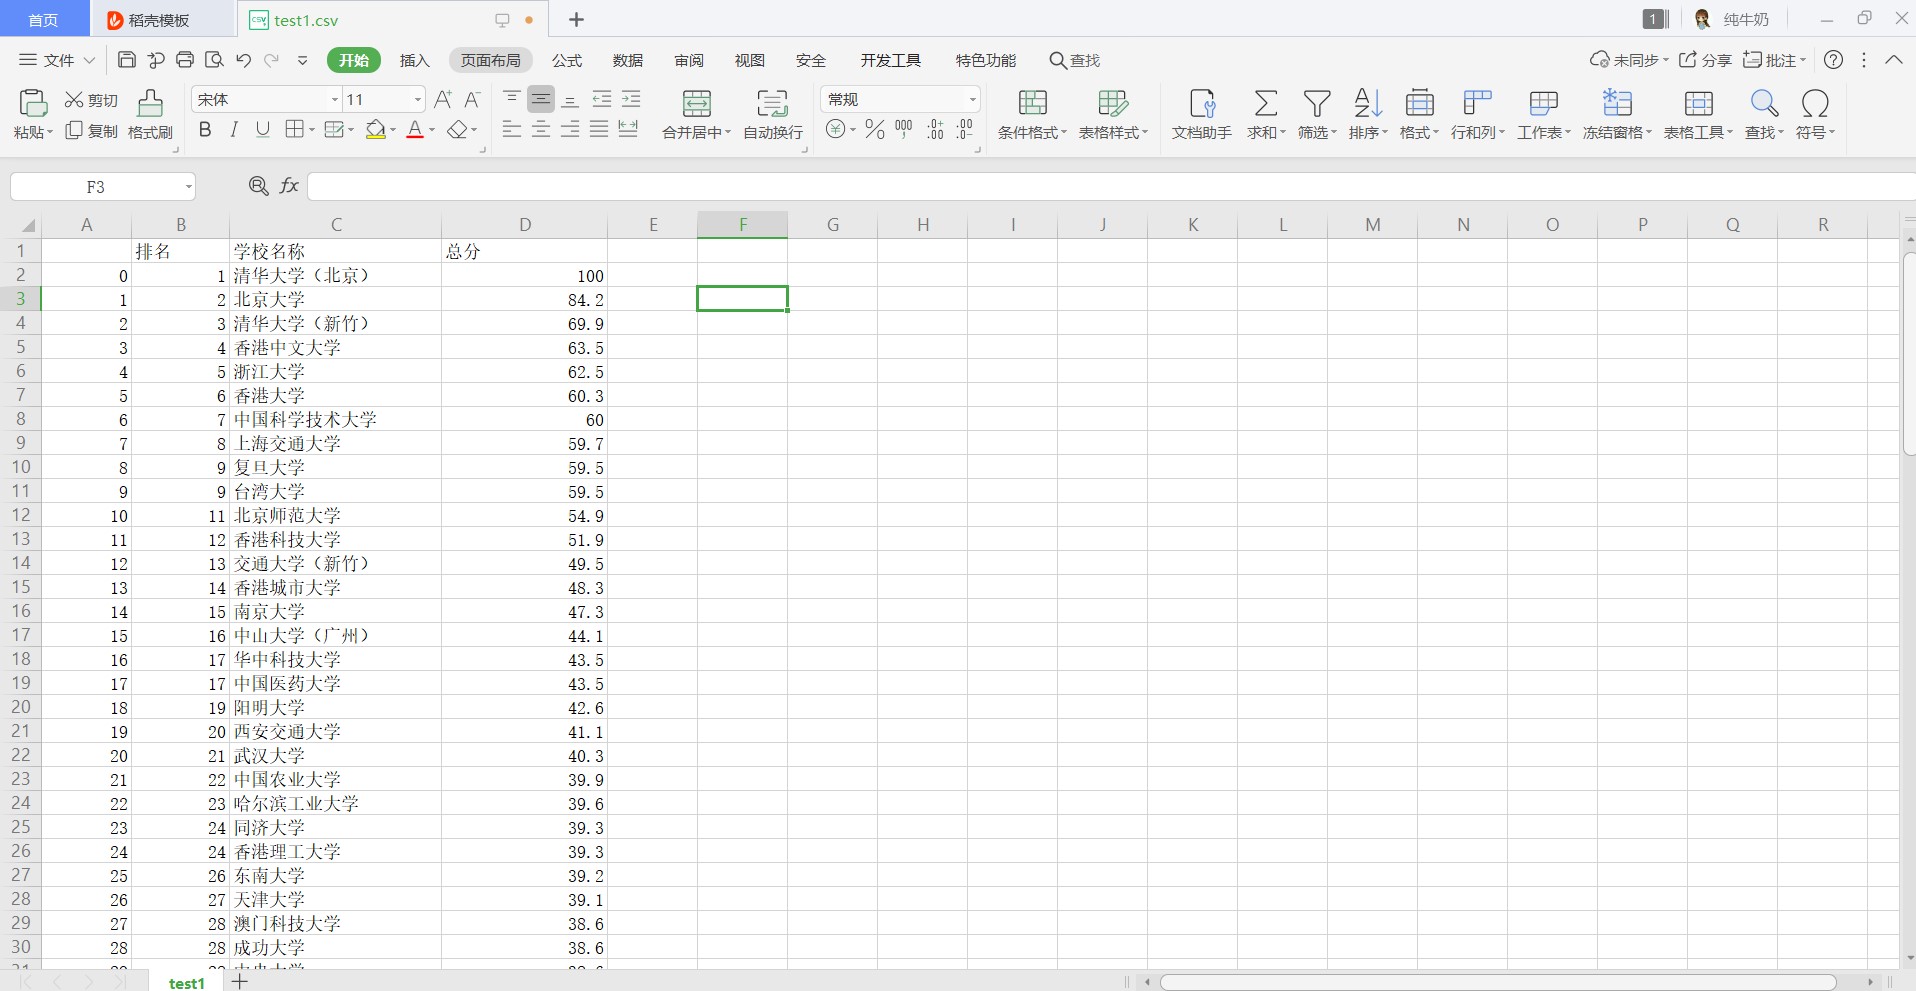Add a new sheet with plus button
This screenshot has width=1916, height=991.
pos(240,982)
